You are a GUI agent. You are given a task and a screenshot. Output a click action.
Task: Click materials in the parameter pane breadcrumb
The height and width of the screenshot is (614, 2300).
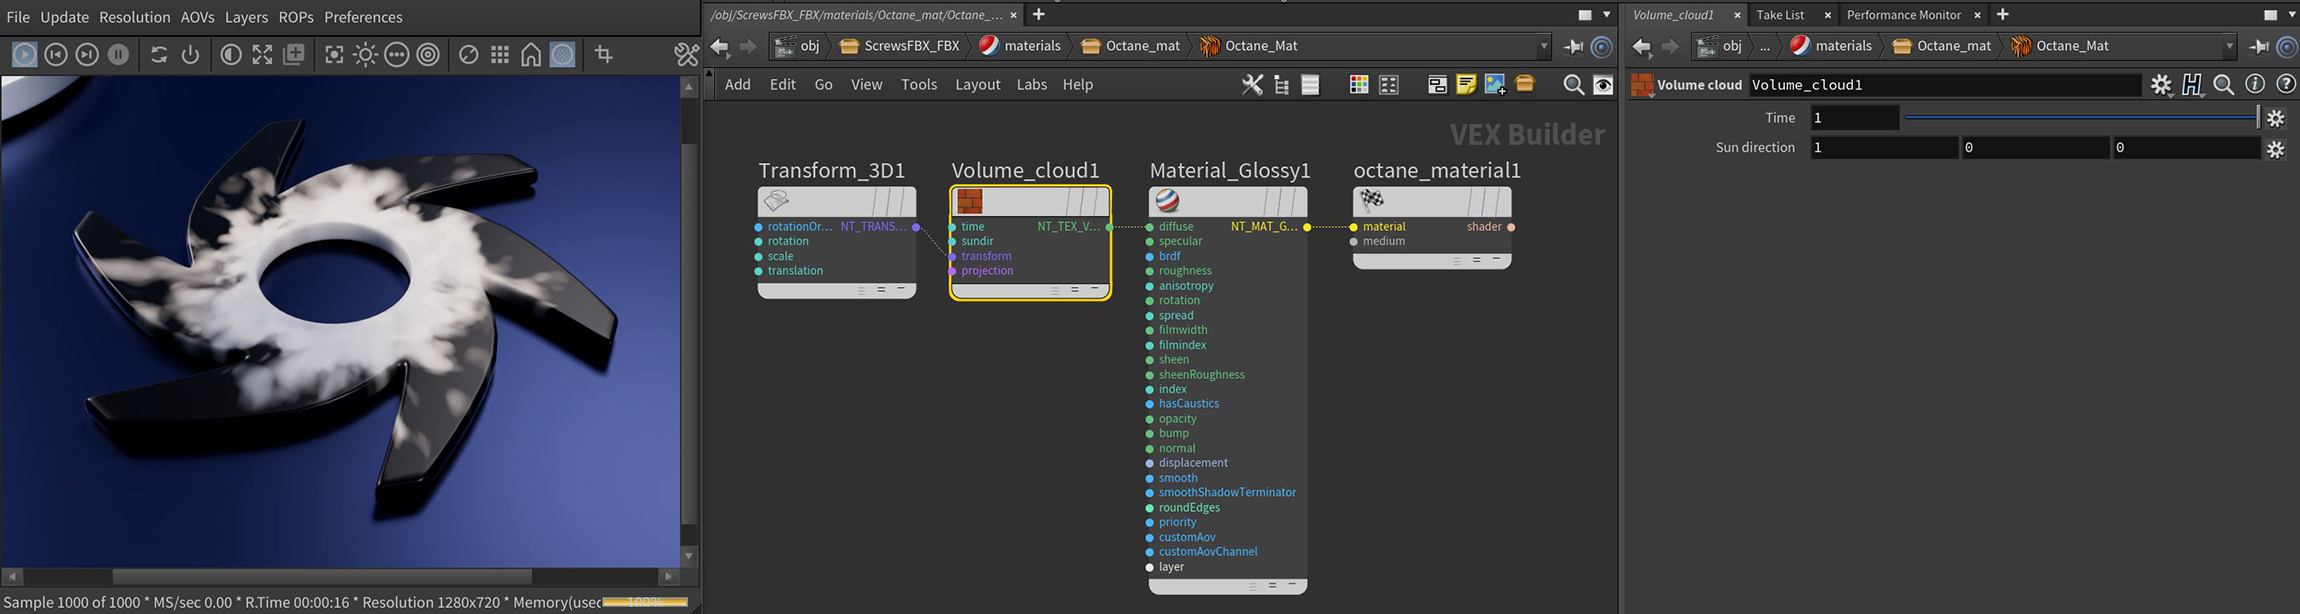[x=1842, y=46]
